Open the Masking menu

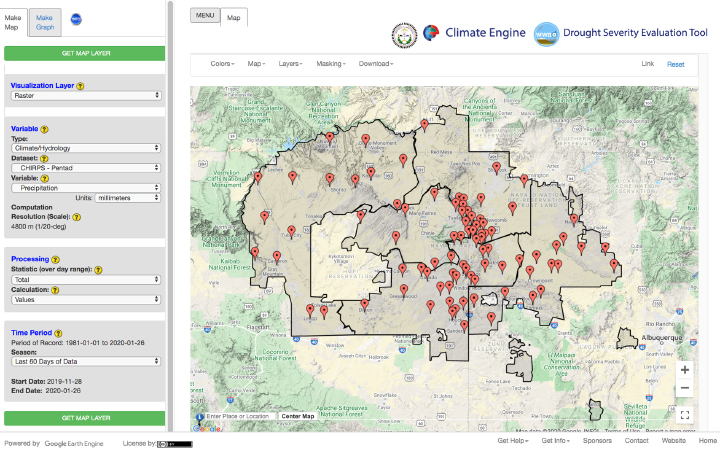click(x=330, y=64)
